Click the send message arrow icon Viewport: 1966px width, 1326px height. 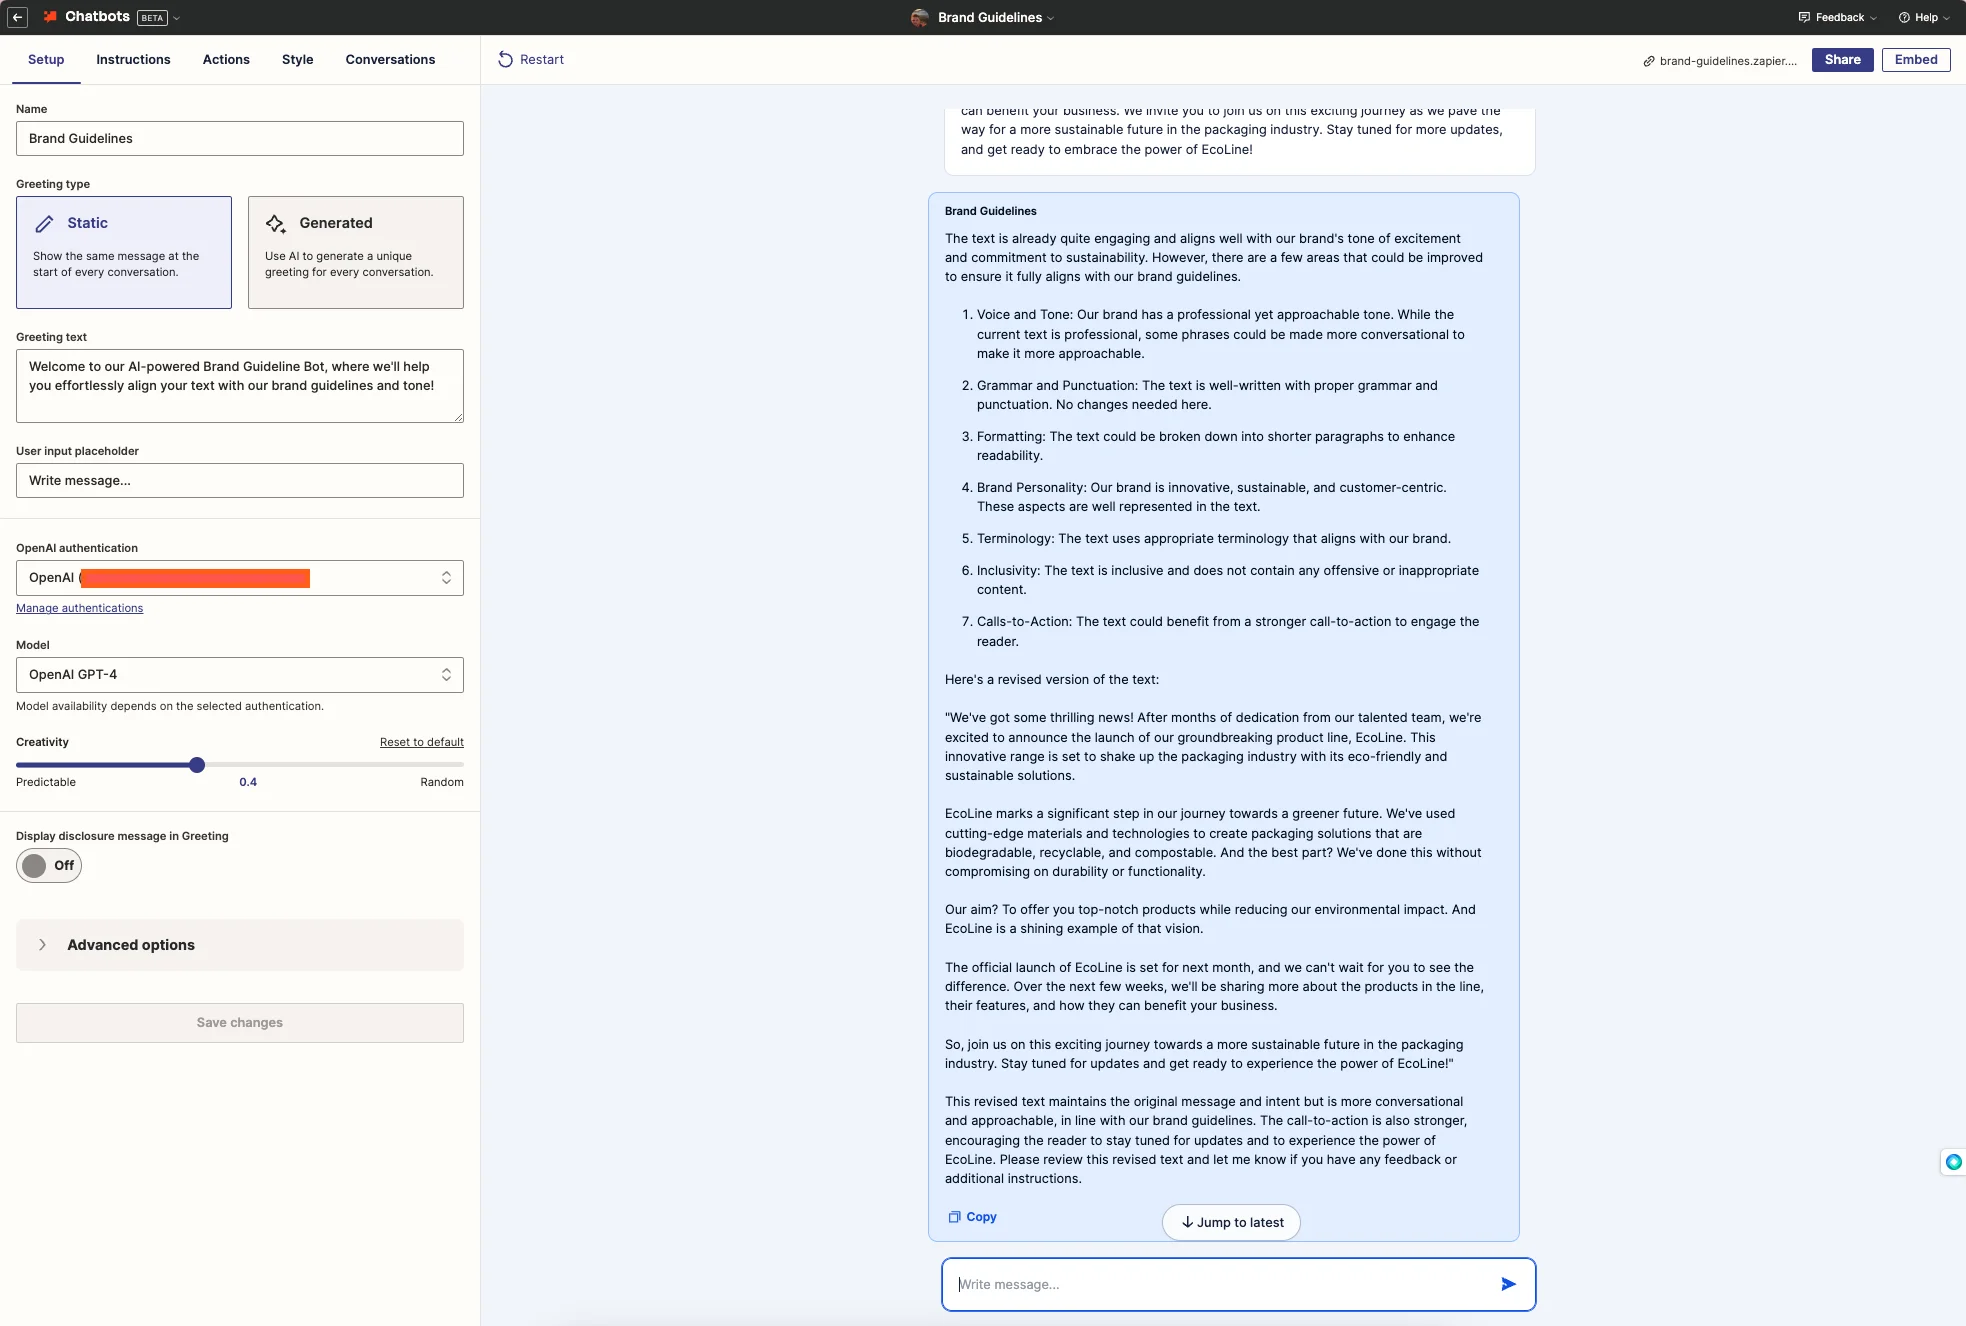1508,1284
